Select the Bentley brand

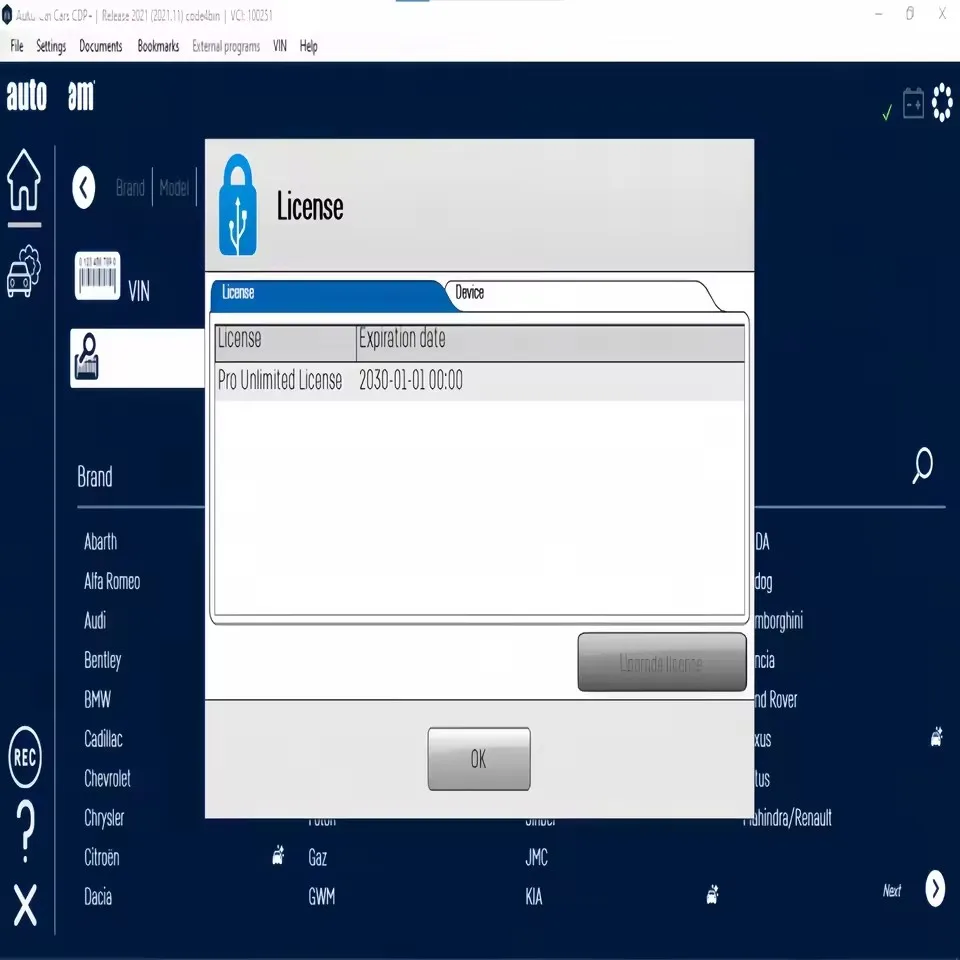point(102,661)
